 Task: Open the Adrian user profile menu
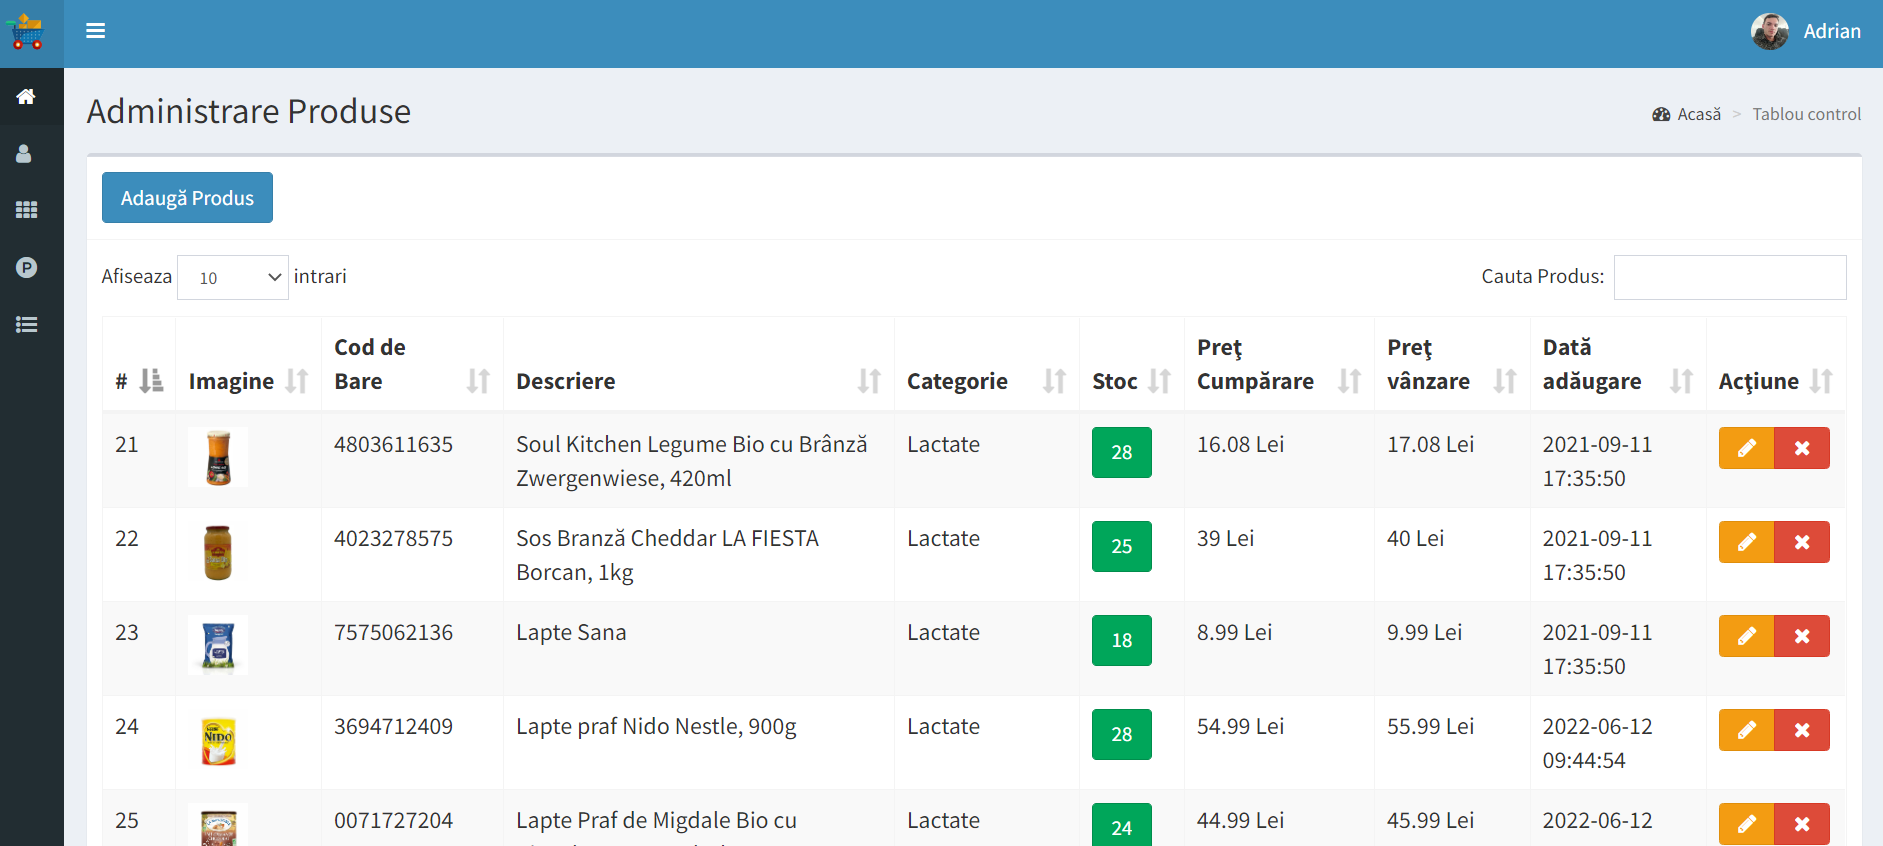[x=1806, y=32]
